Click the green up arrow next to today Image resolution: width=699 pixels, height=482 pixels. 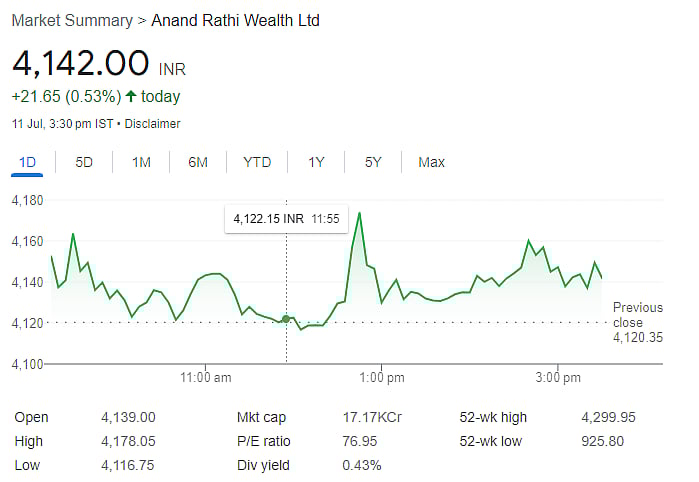click(131, 96)
